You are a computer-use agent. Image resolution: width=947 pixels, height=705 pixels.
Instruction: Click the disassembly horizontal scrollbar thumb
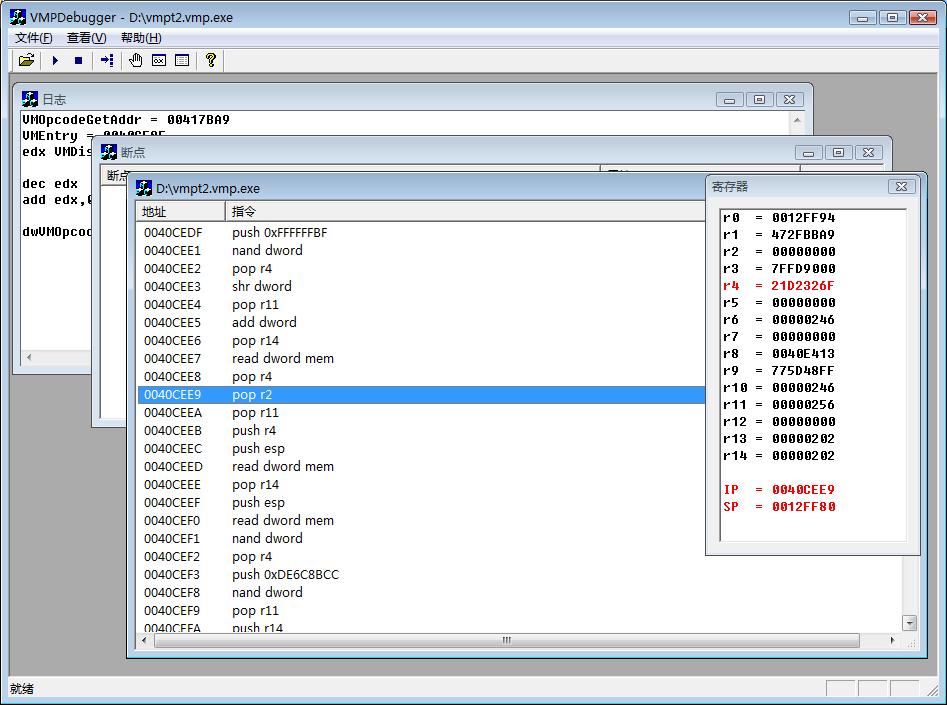click(x=507, y=640)
